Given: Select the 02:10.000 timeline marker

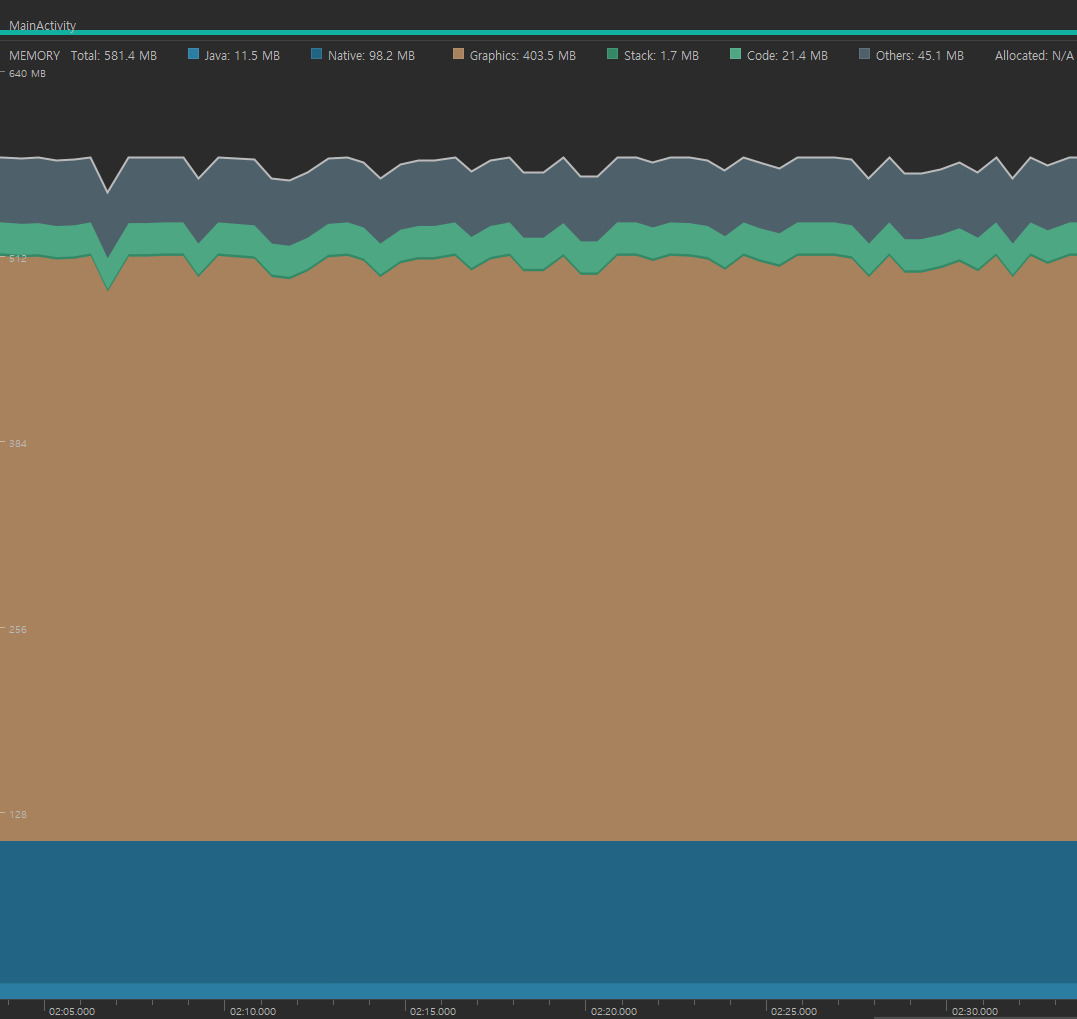Looking at the screenshot, I should (x=253, y=1011).
